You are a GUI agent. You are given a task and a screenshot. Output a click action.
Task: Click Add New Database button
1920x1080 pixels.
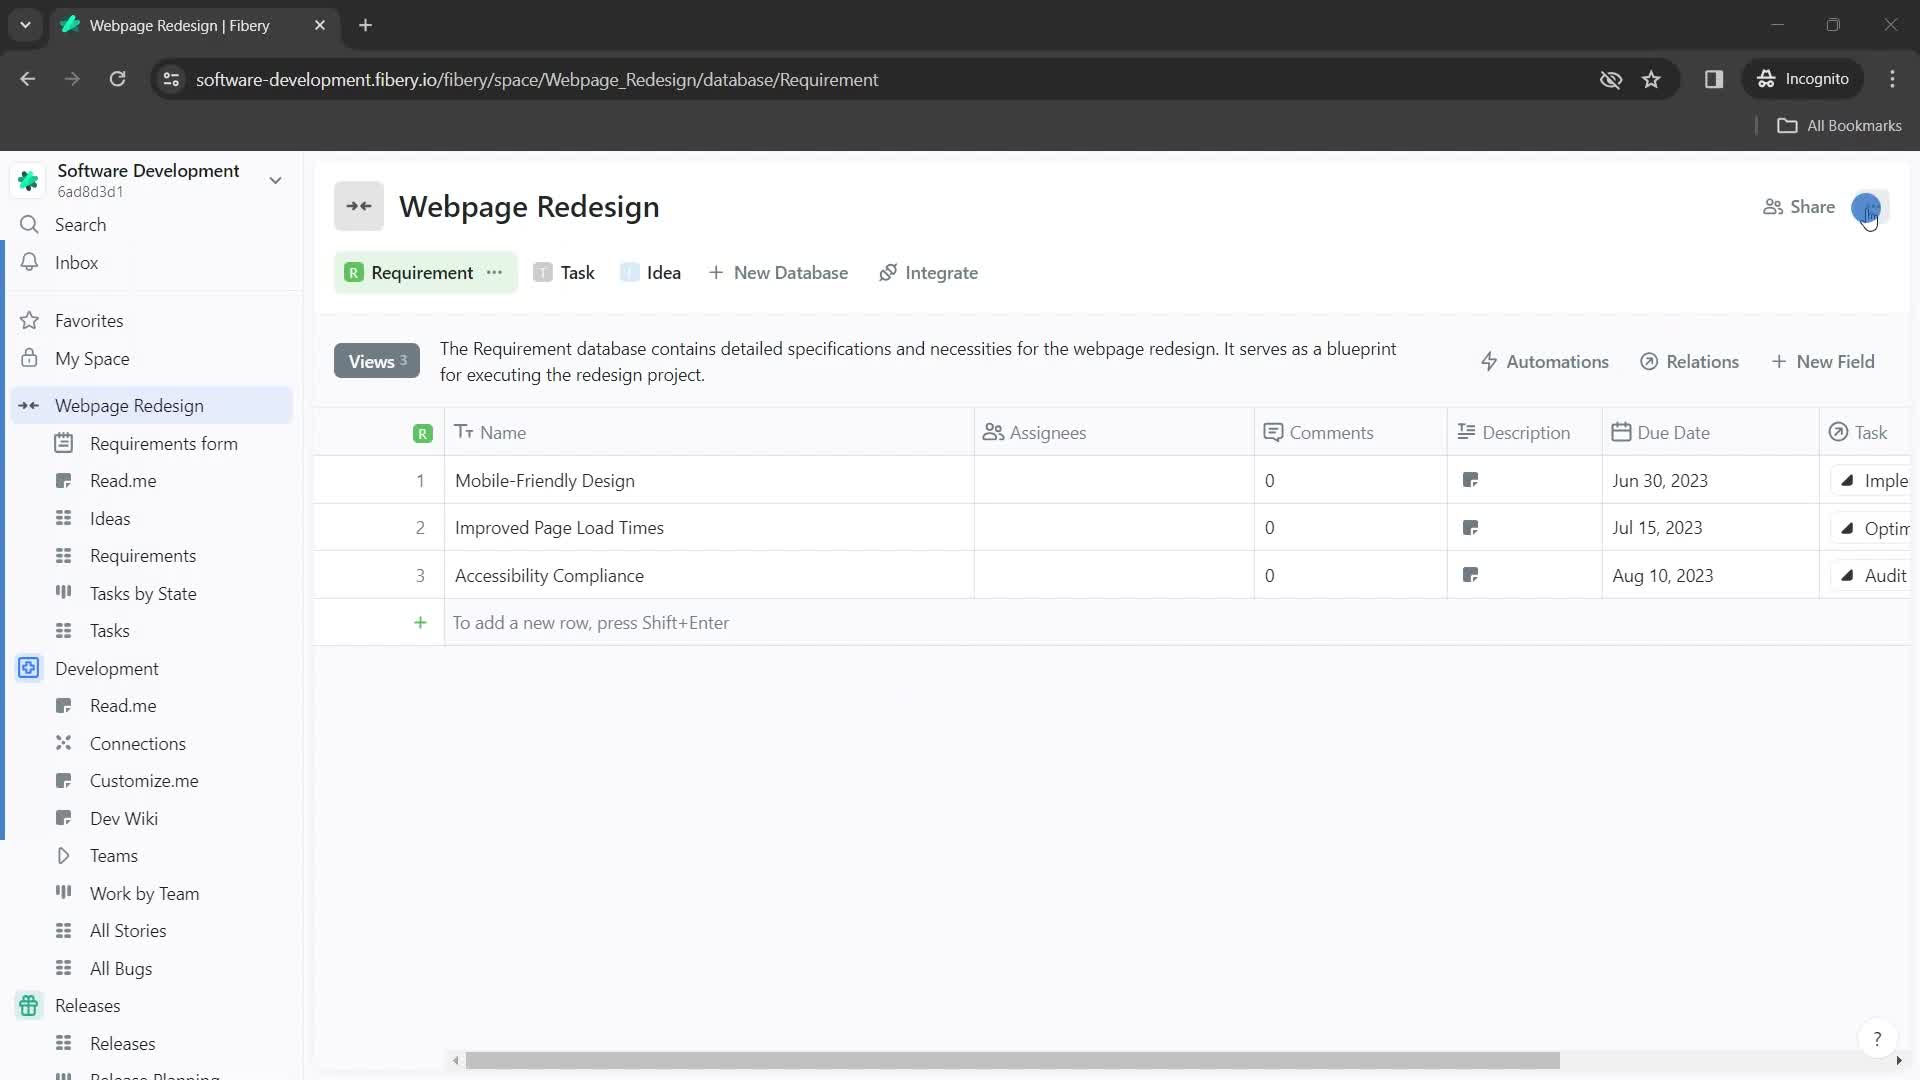pyautogui.click(x=781, y=273)
